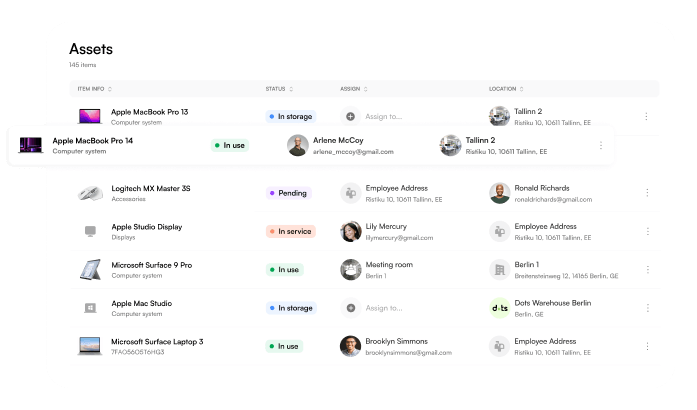
Task: Click the Logitech MX Master 3S mouse image
Action: [90, 193]
